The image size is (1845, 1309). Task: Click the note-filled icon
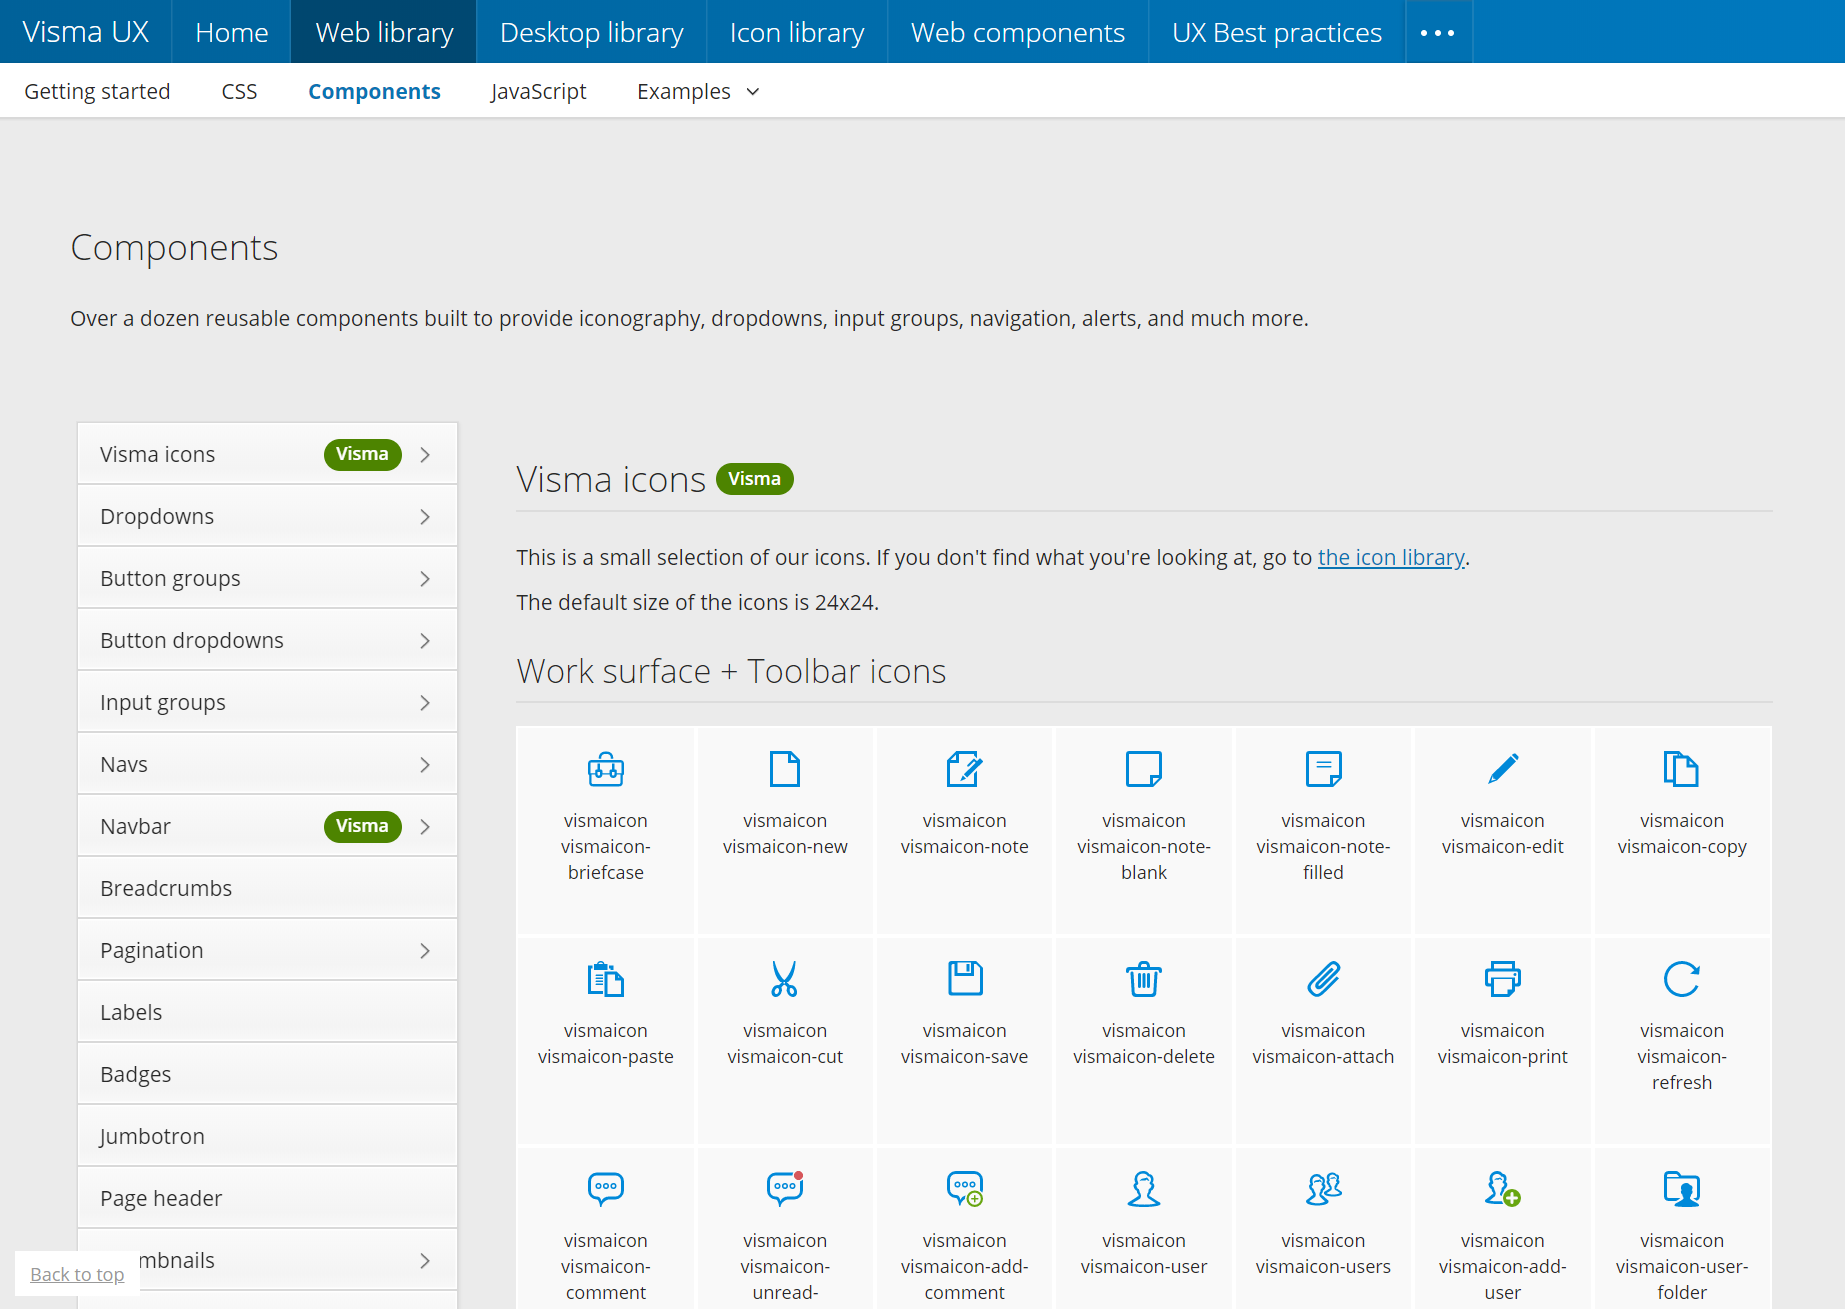point(1323,769)
